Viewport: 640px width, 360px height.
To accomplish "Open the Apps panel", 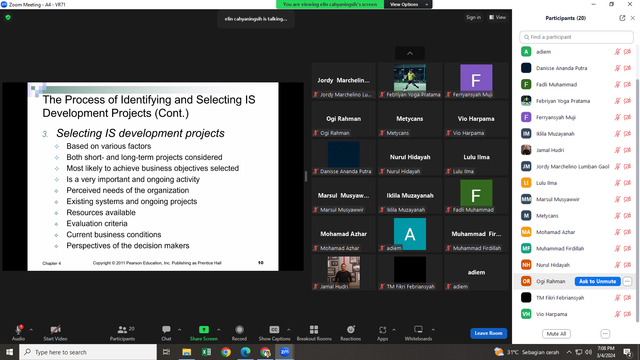I will [382, 333].
